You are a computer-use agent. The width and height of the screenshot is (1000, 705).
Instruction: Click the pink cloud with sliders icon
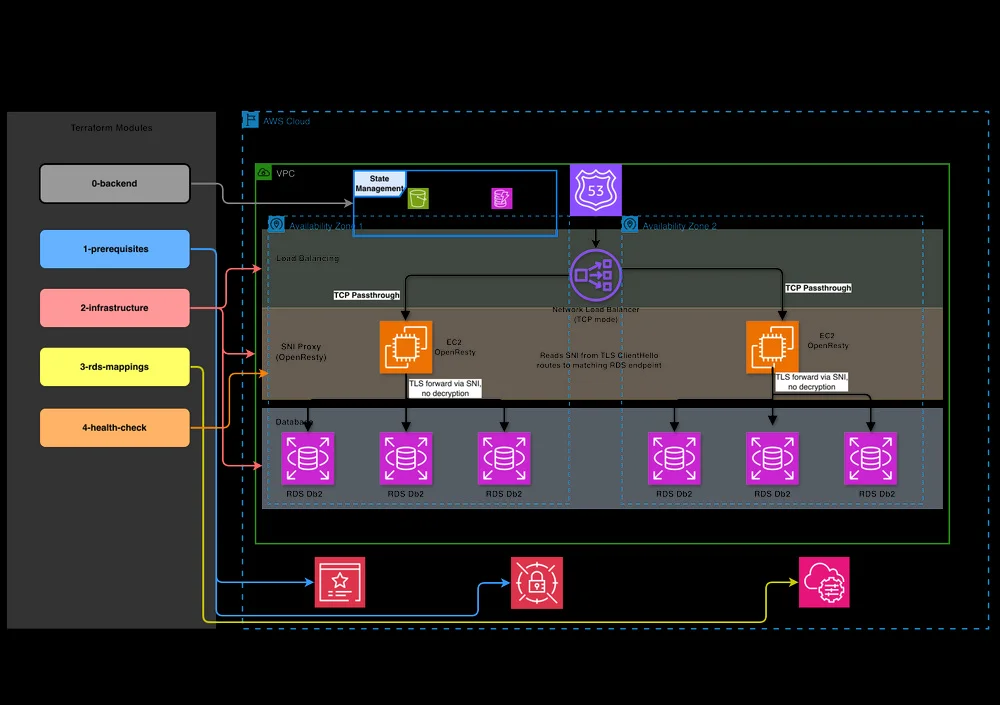[x=824, y=582]
